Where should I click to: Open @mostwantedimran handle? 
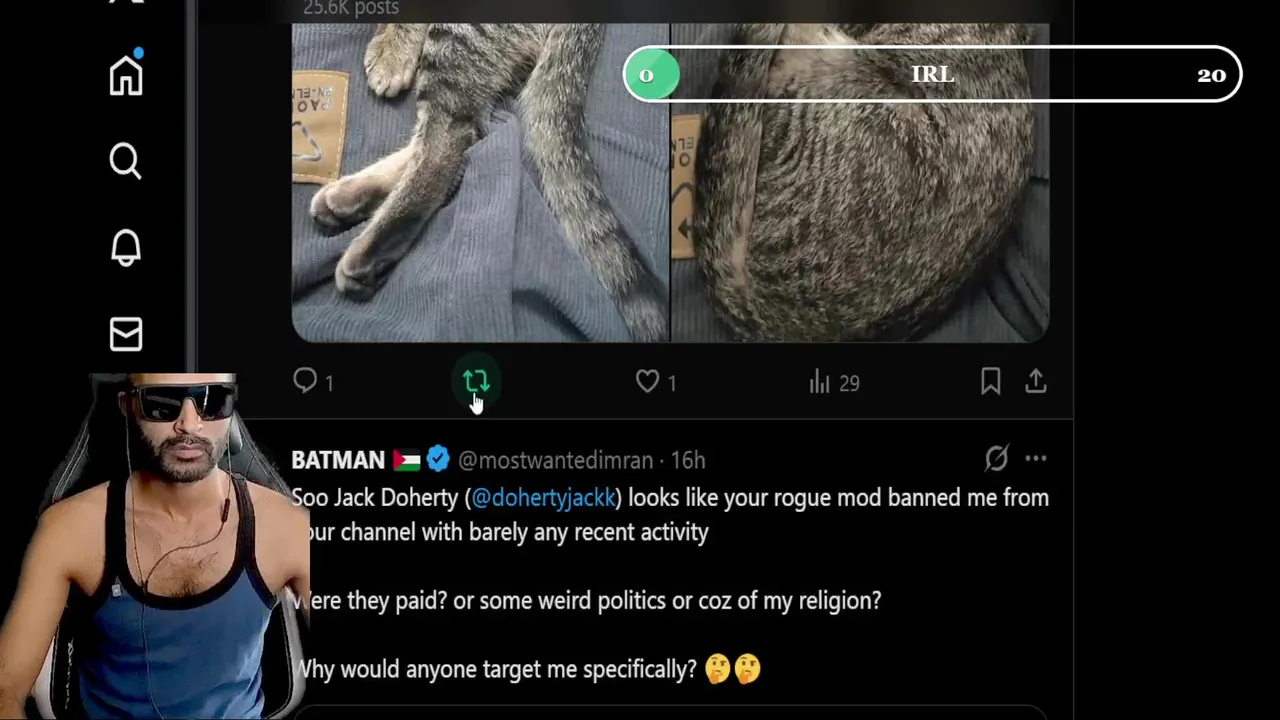[555, 460]
